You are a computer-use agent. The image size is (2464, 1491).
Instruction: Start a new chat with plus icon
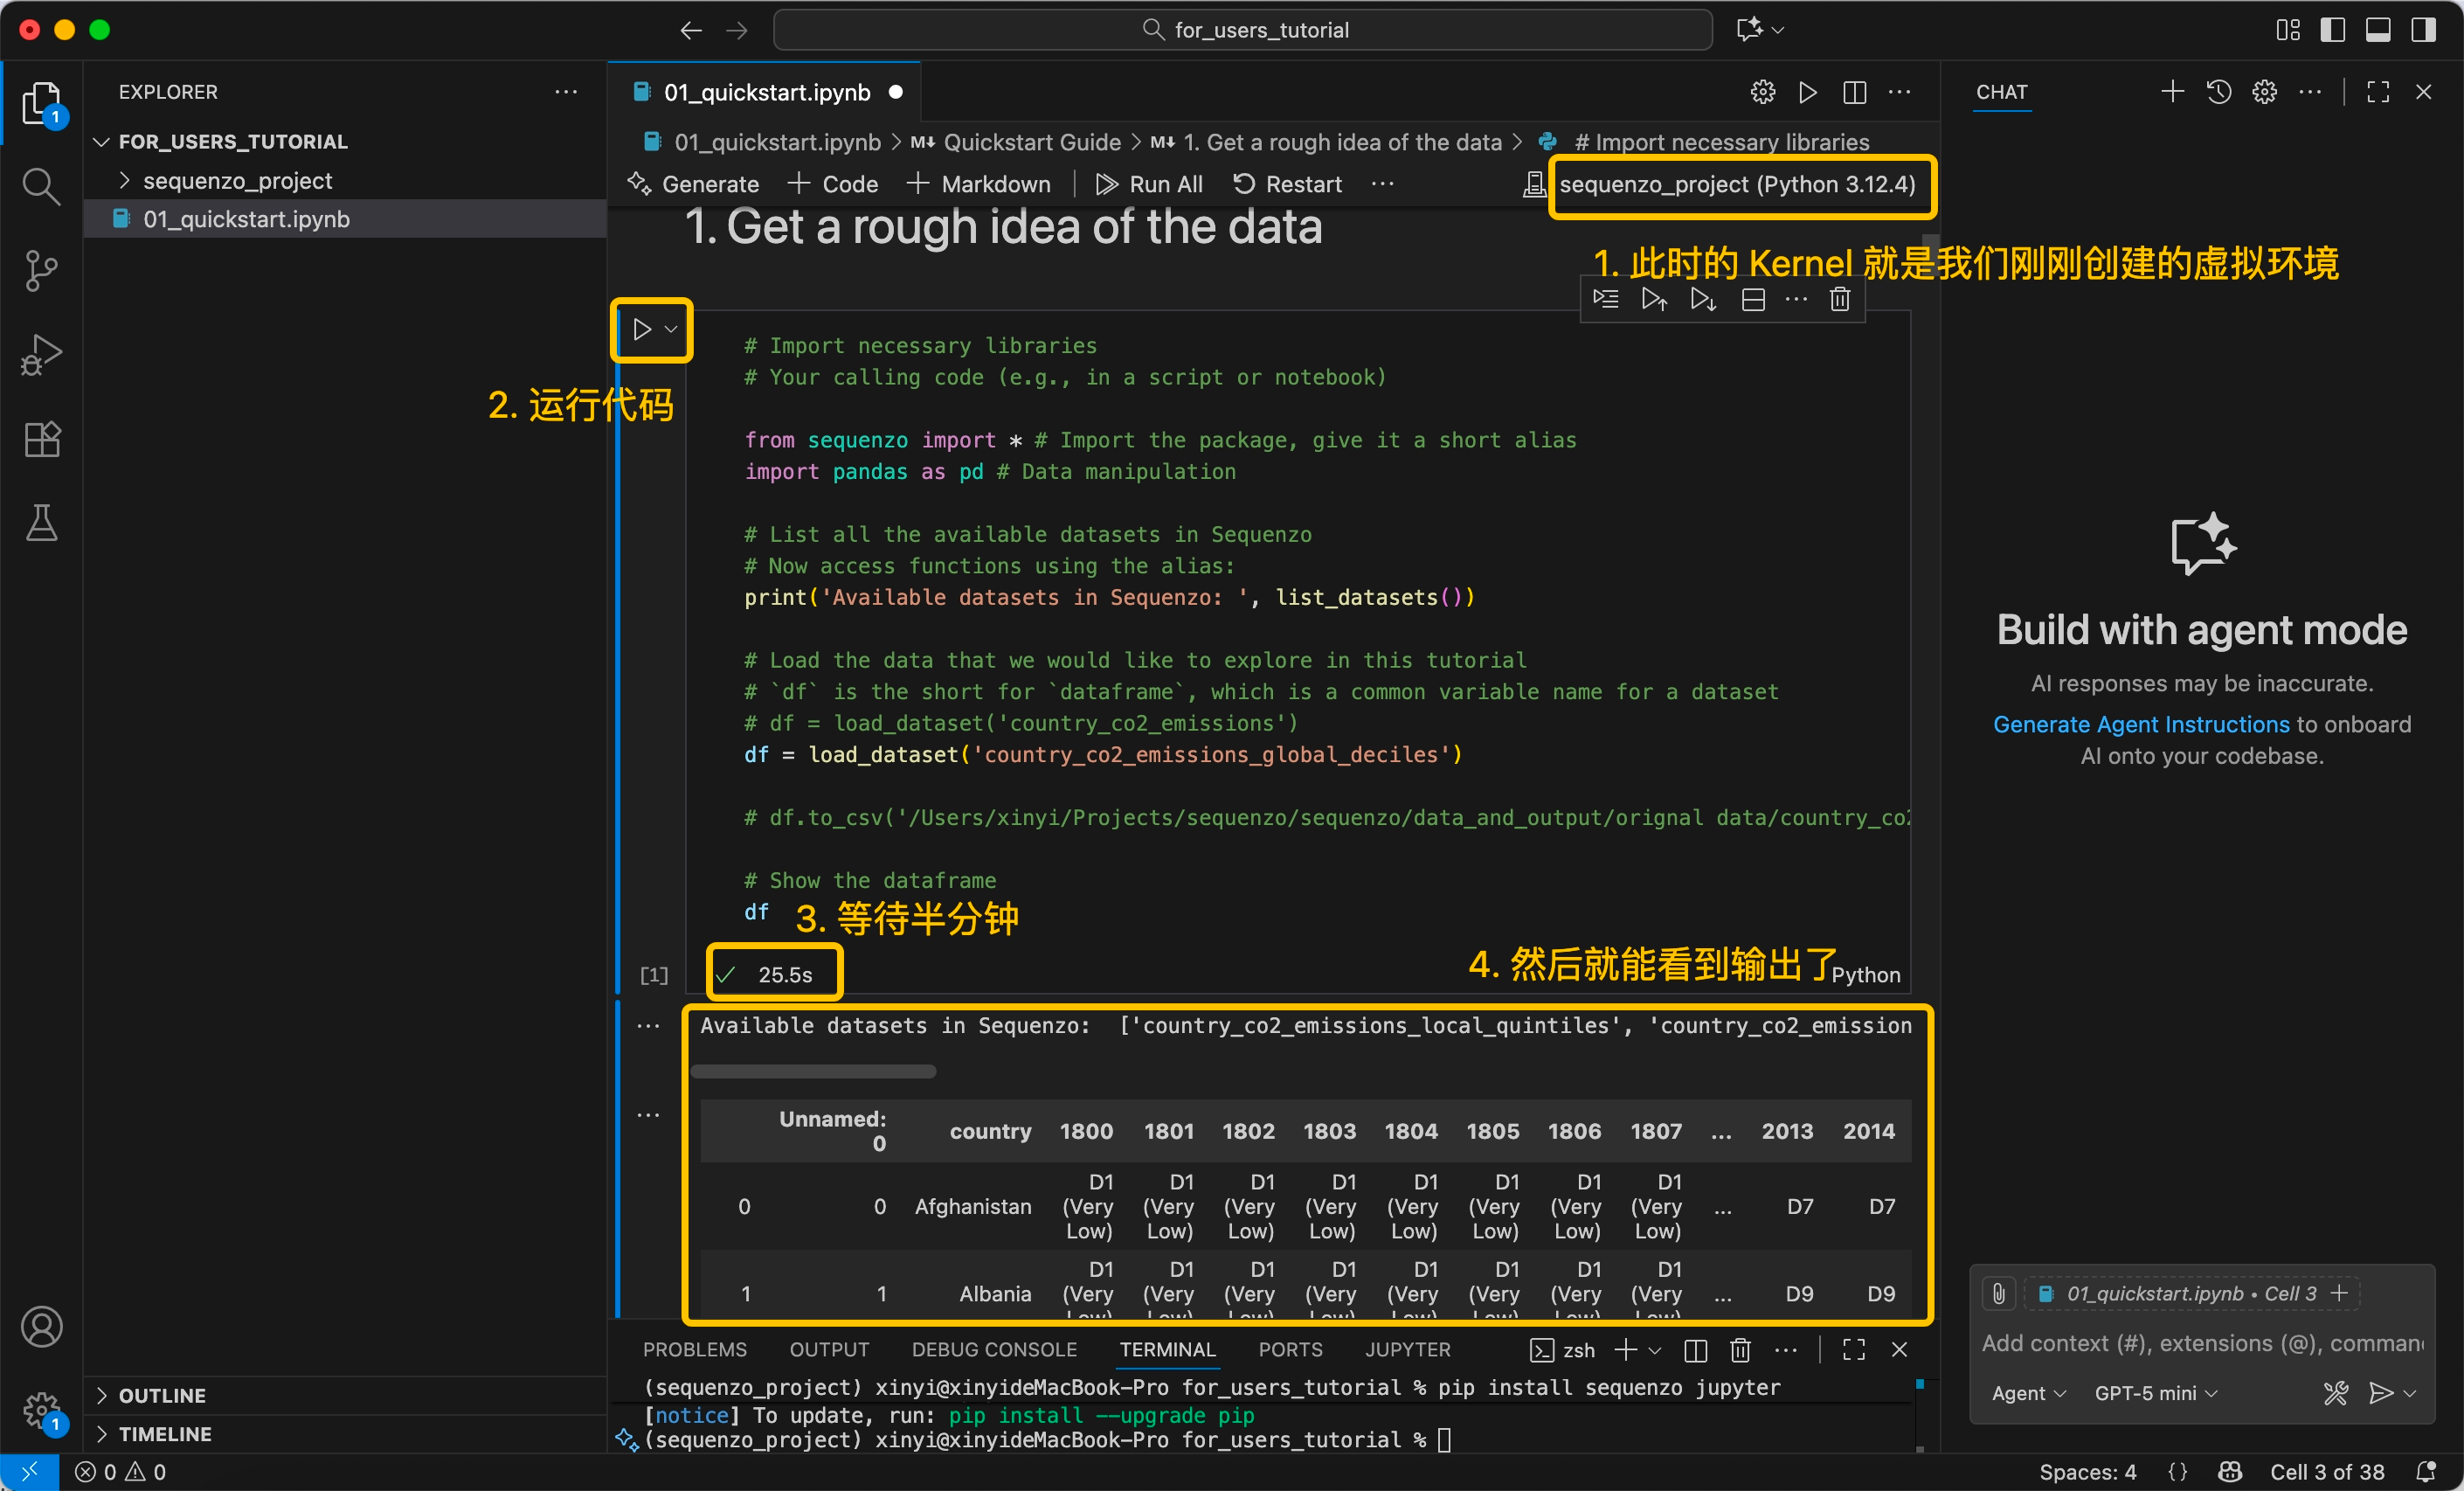click(2172, 92)
